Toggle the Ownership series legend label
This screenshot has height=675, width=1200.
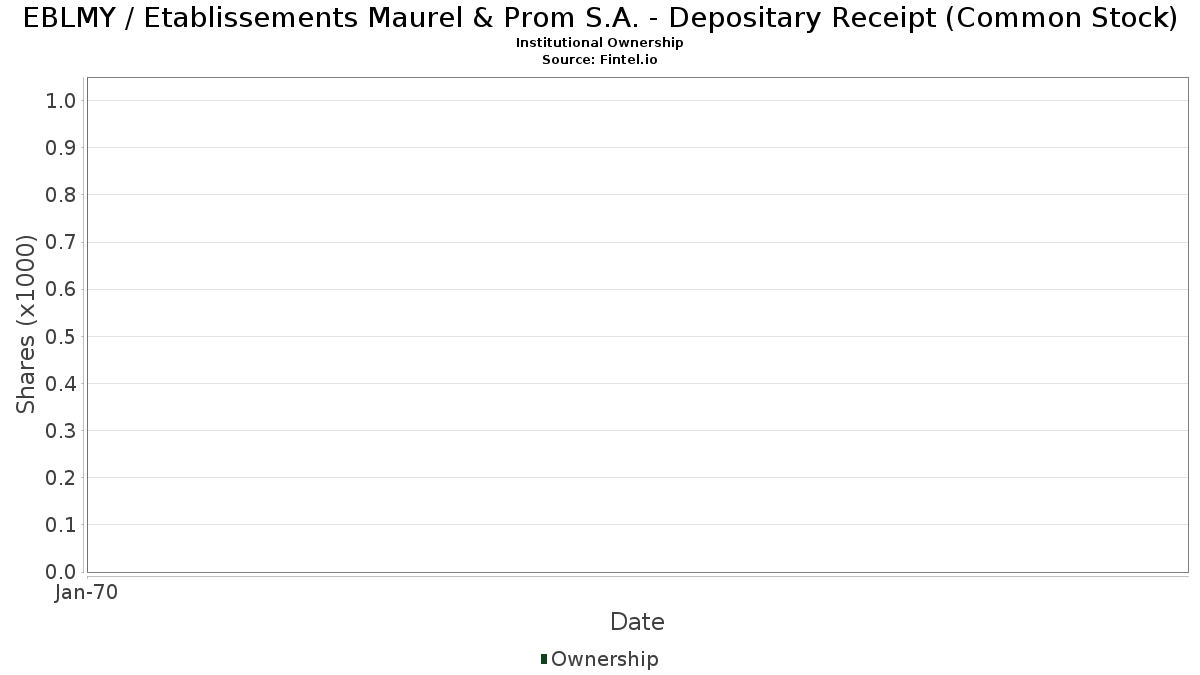click(x=604, y=659)
